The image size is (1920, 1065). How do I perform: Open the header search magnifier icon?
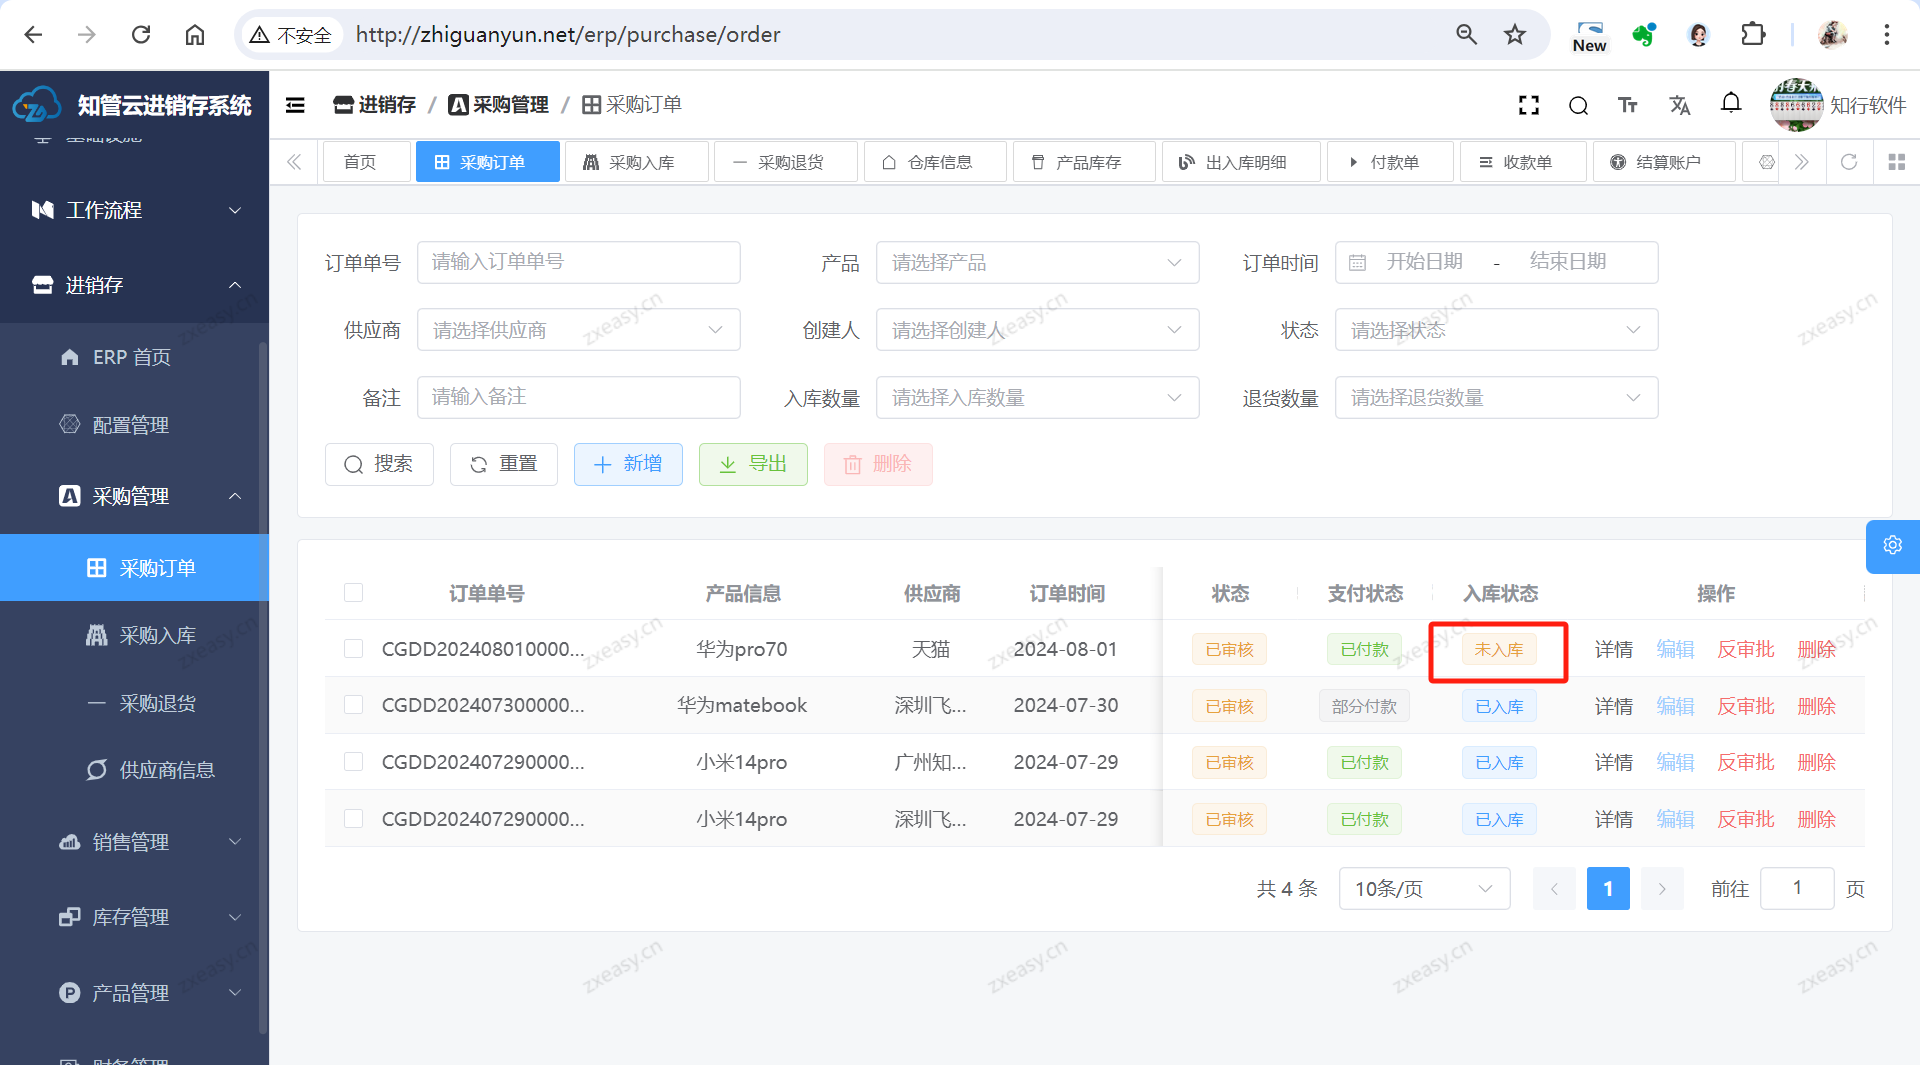coord(1578,105)
